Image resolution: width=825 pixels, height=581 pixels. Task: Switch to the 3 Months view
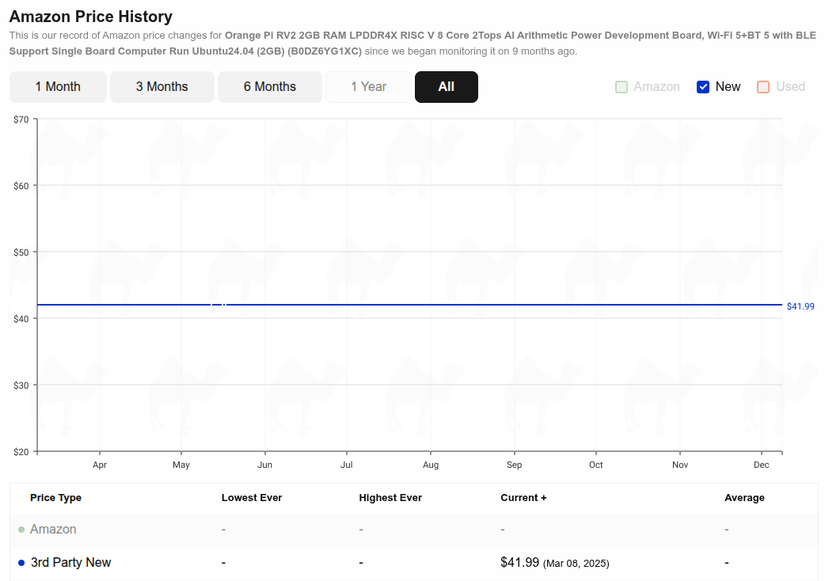tap(161, 87)
